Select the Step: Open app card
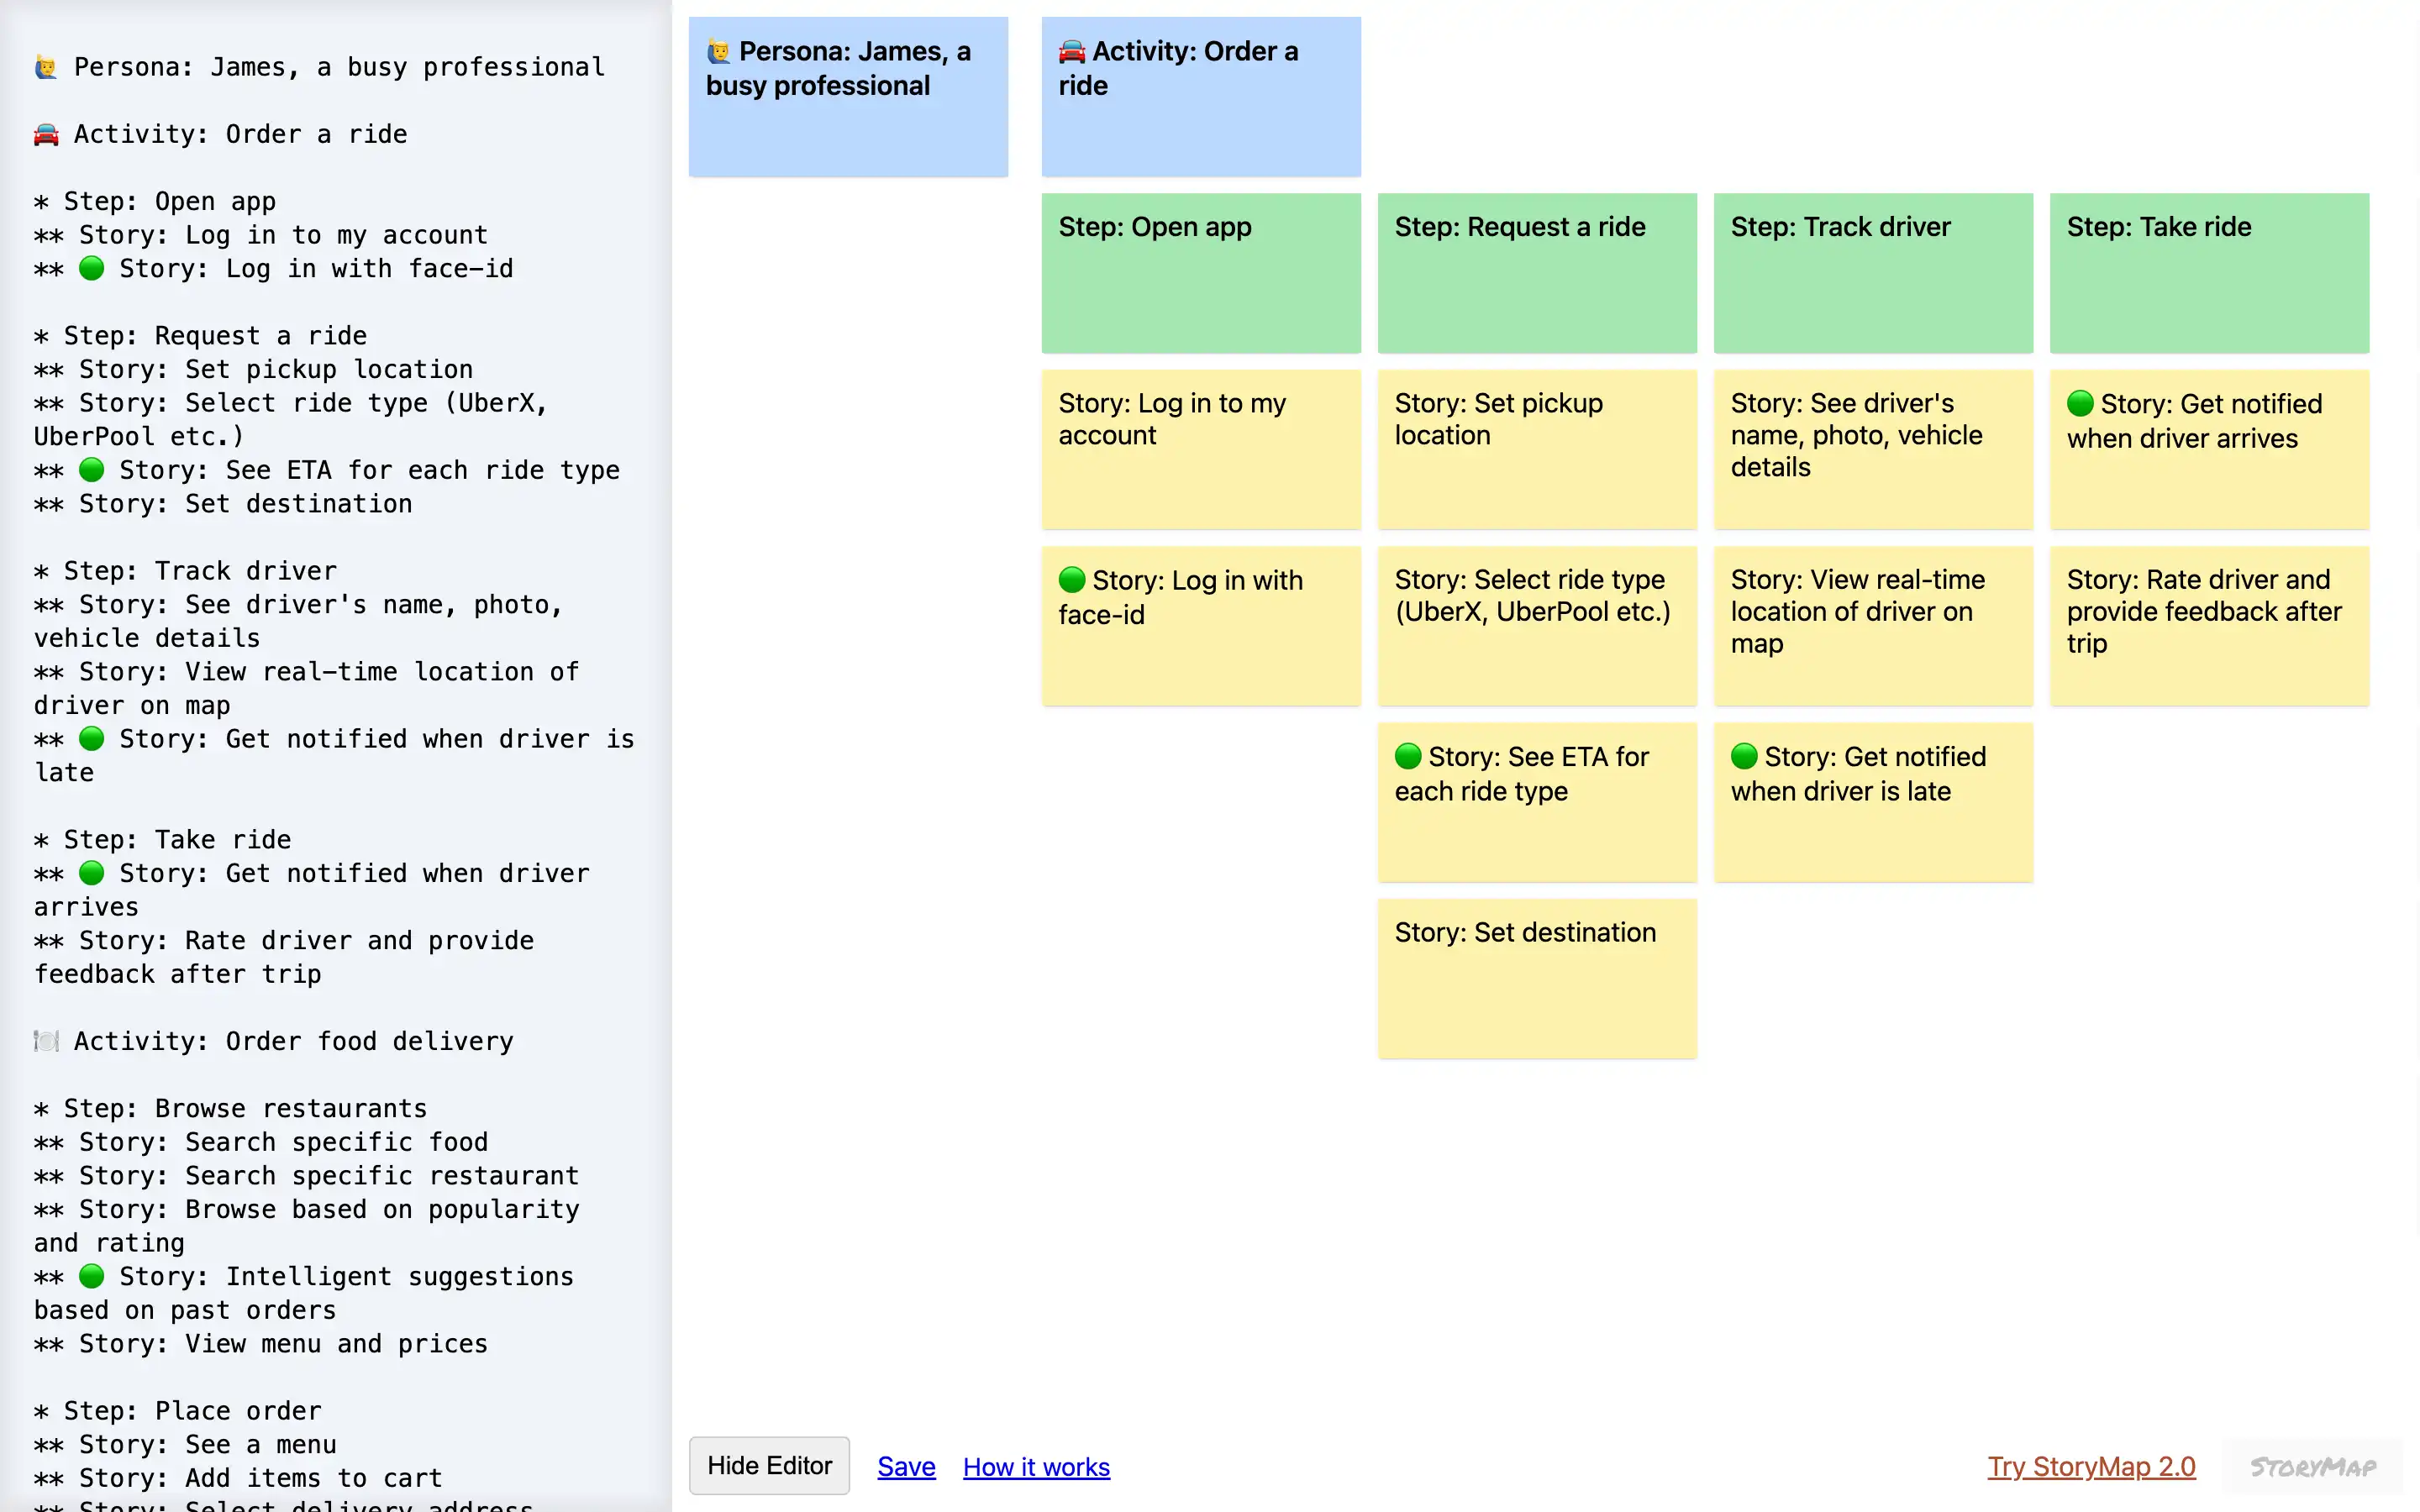The height and width of the screenshot is (1512, 2420). 1201,273
